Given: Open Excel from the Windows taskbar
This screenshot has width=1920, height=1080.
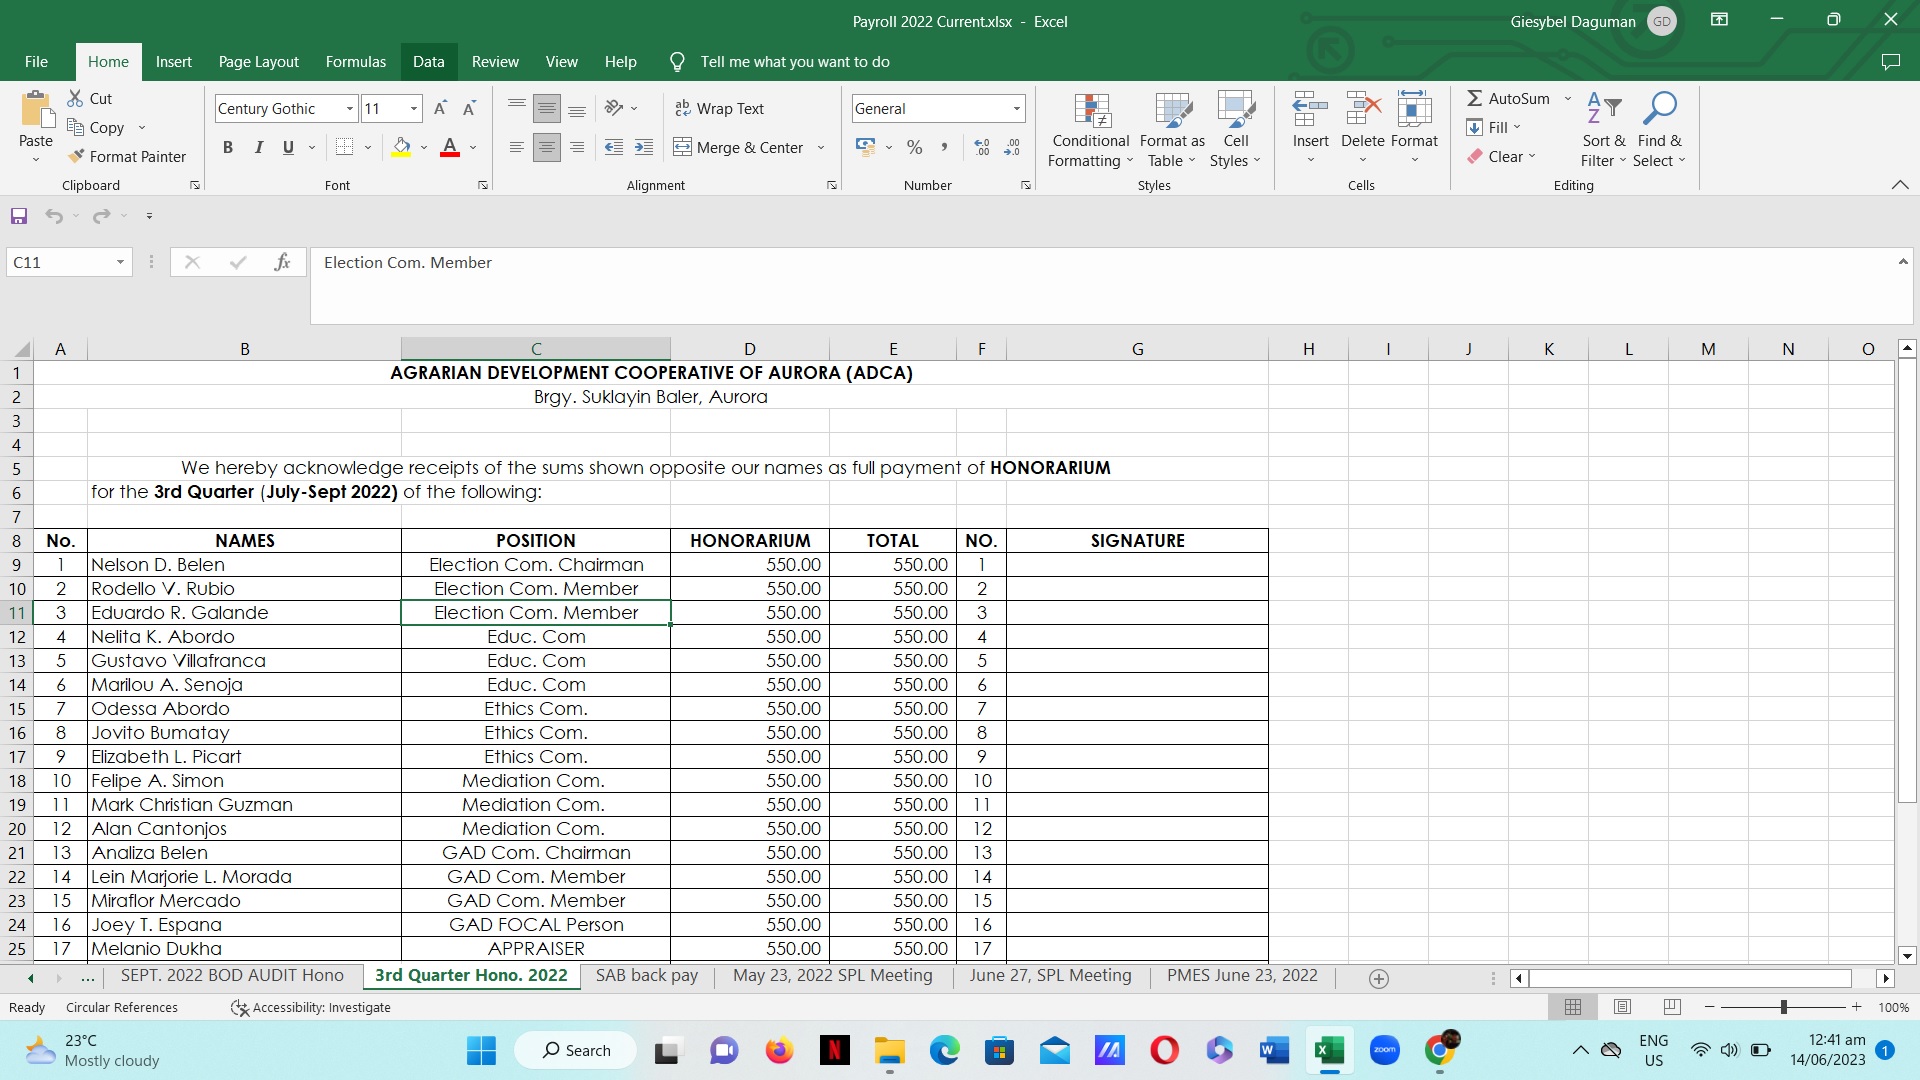Looking at the screenshot, I should 1328,1050.
